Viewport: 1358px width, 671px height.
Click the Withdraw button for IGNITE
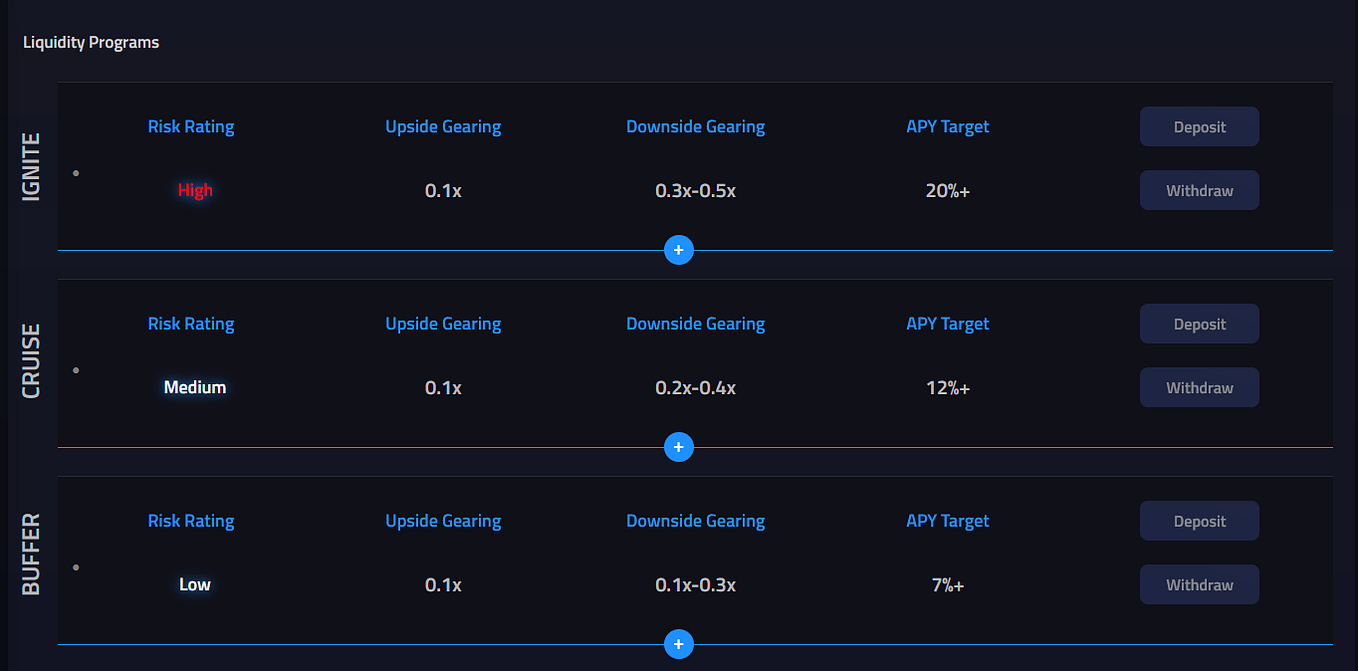point(1199,190)
